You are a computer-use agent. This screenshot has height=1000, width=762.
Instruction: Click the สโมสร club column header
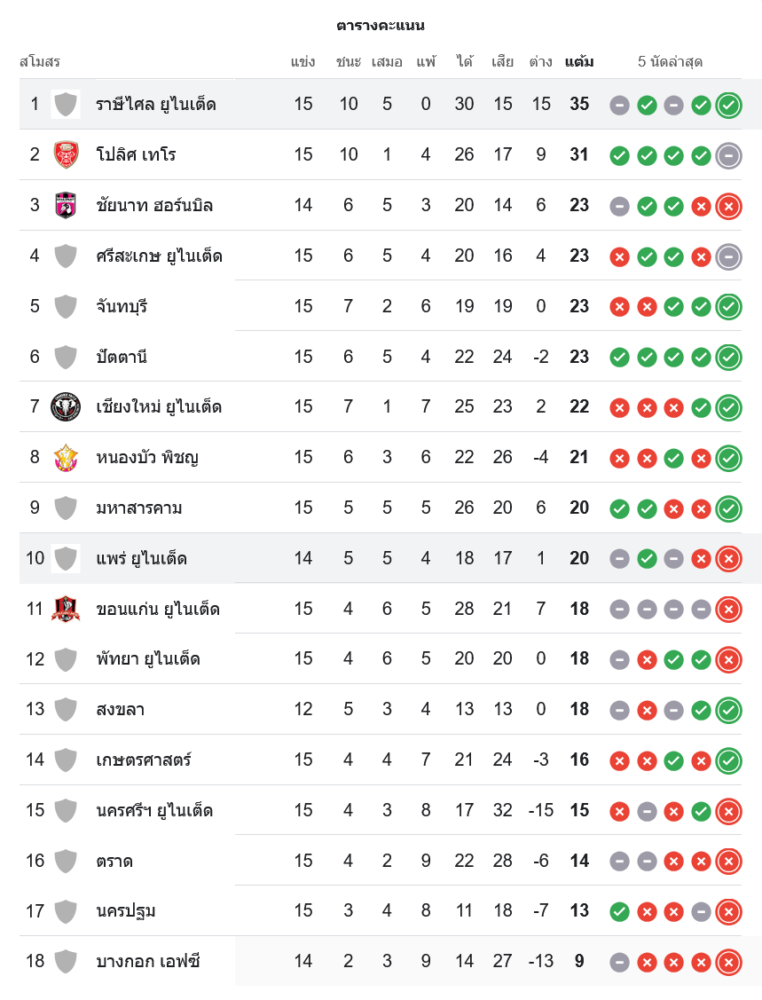tap(40, 62)
